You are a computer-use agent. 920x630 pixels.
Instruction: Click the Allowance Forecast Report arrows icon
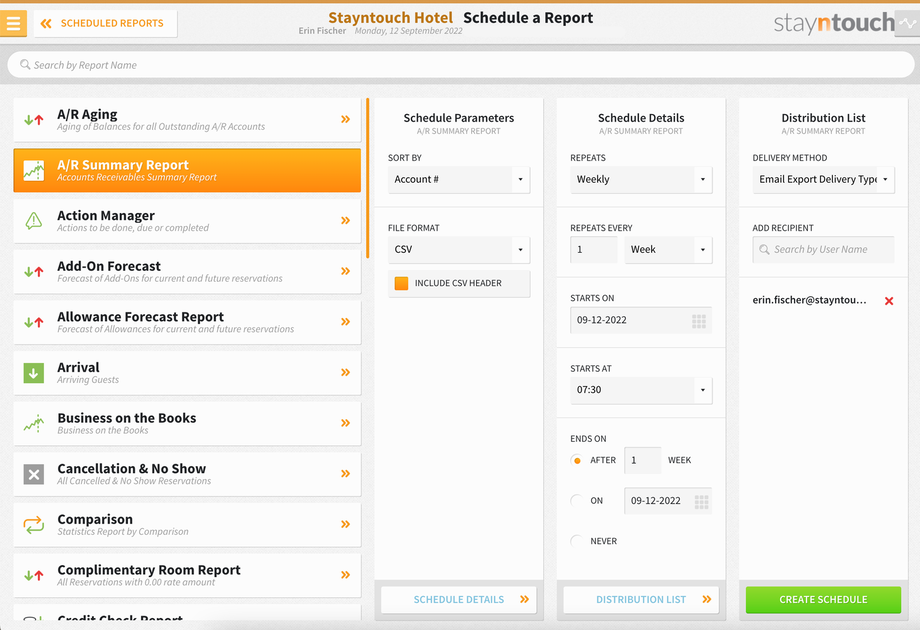(33, 322)
